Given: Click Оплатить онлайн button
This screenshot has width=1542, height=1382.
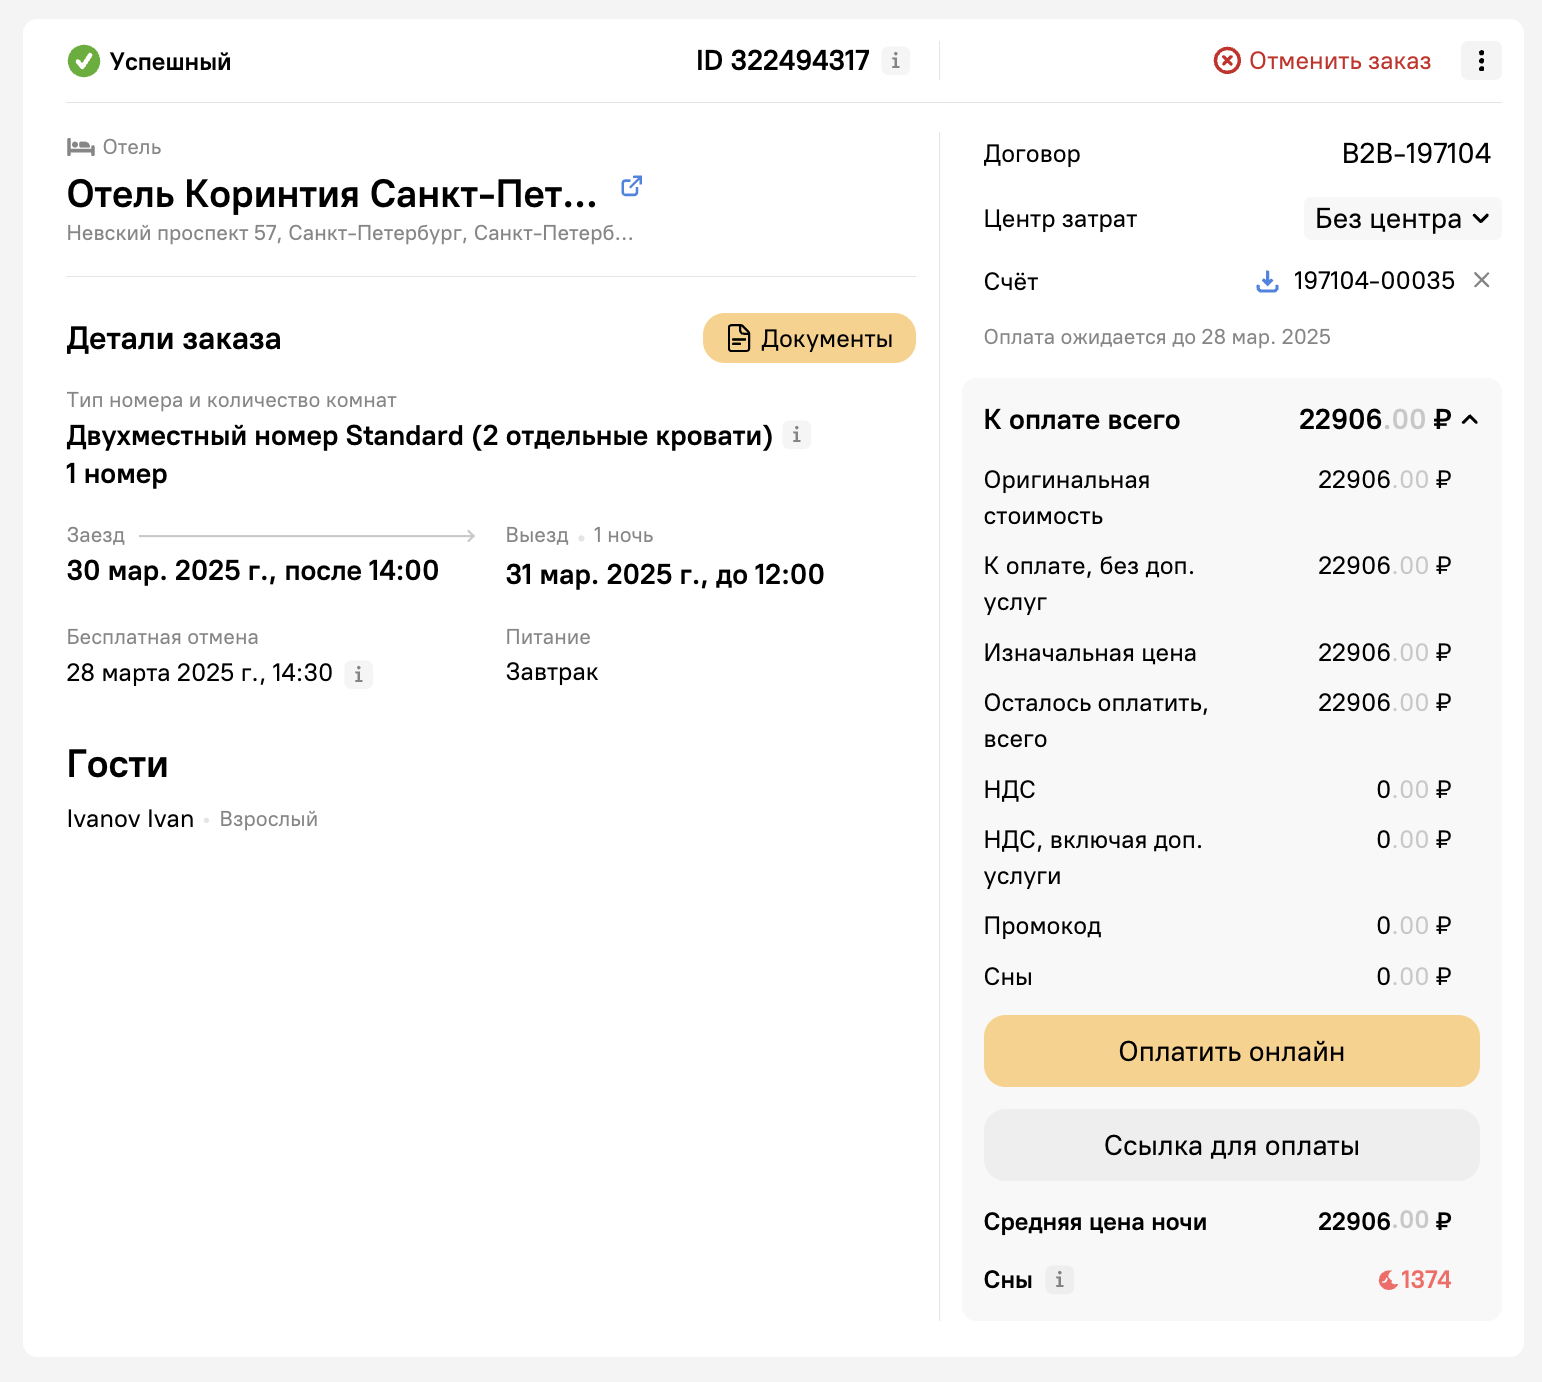Looking at the screenshot, I should point(1231,1051).
